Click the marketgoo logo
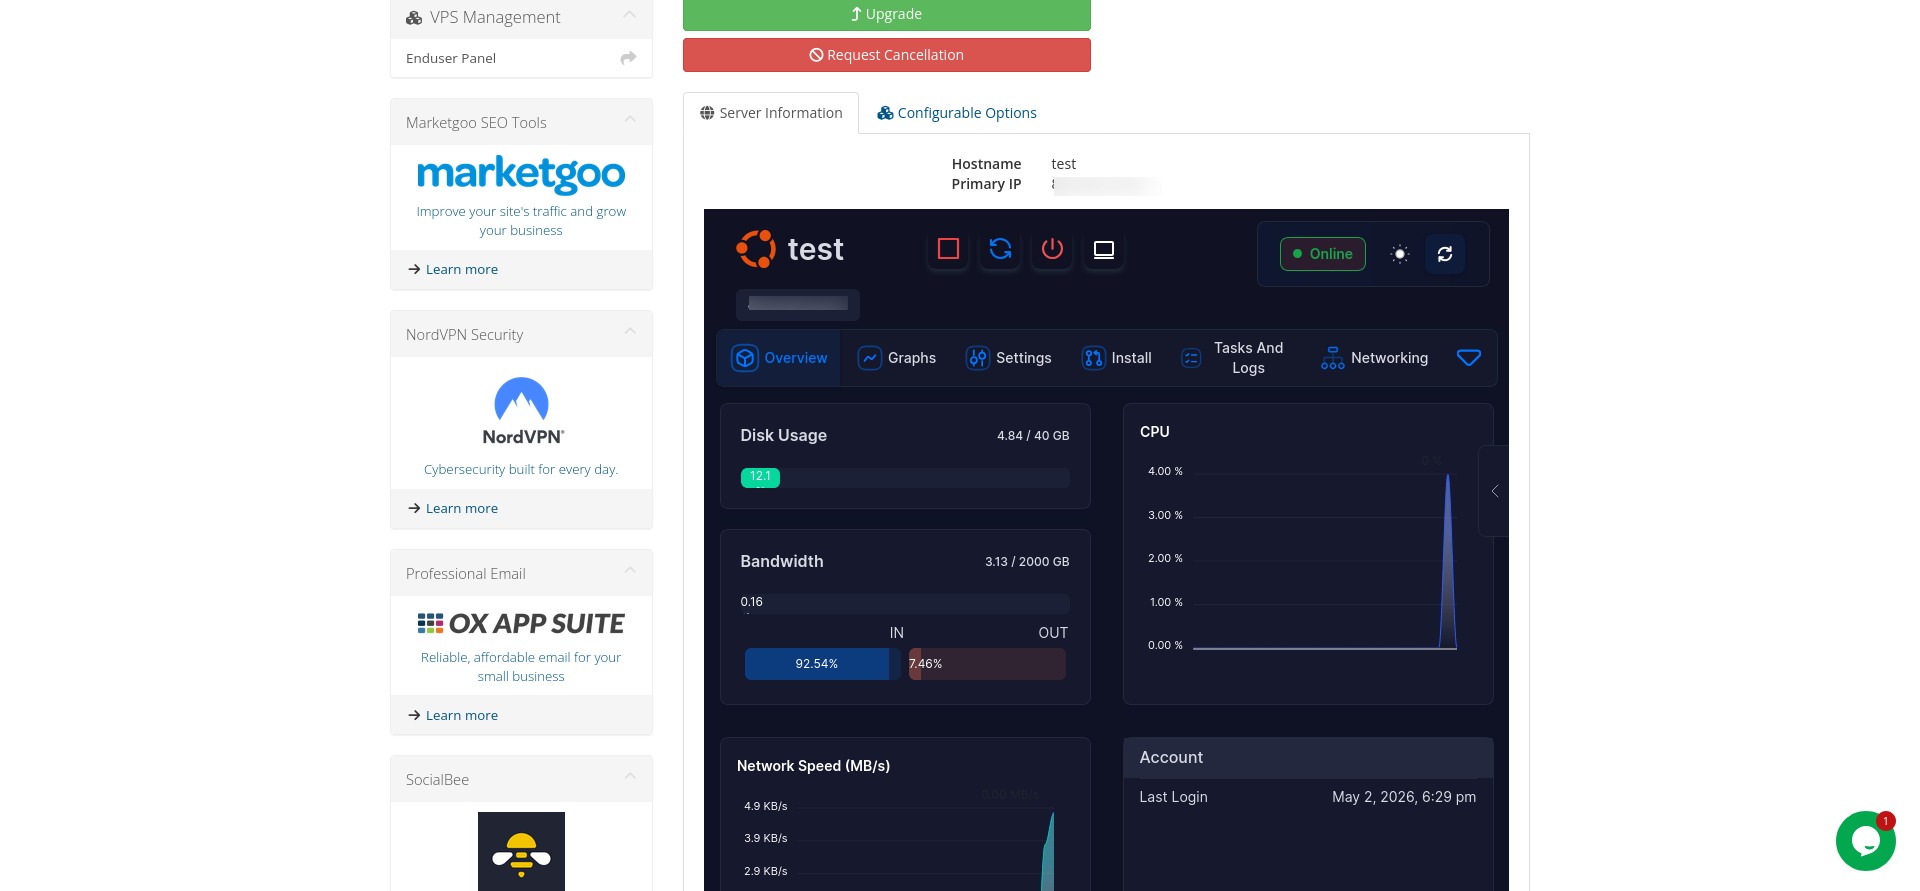The image size is (1920, 891). (x=521, y=174)
